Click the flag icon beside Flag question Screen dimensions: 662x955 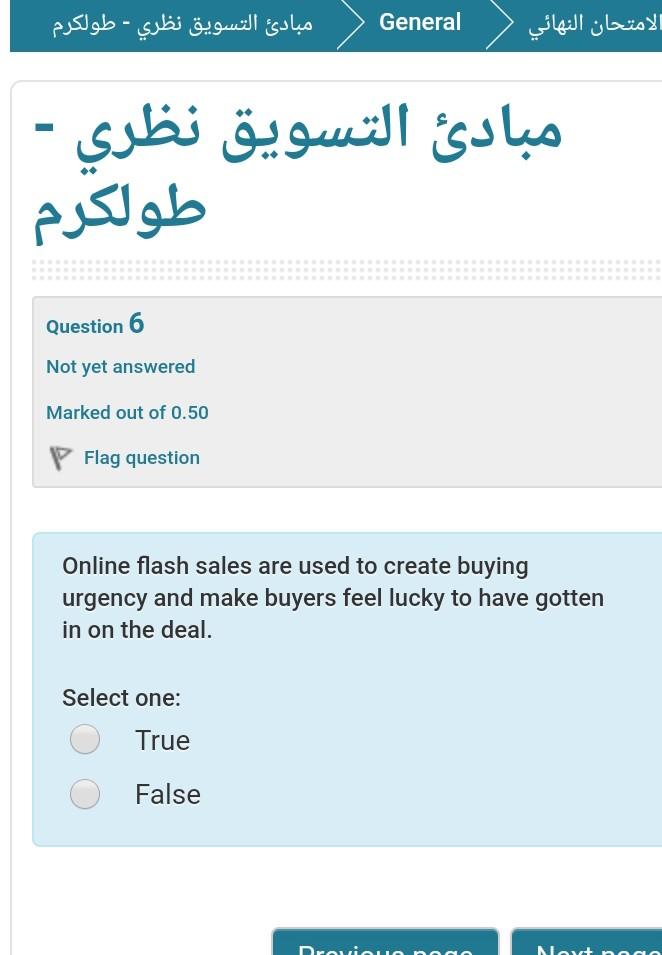(x=62, y=457)
